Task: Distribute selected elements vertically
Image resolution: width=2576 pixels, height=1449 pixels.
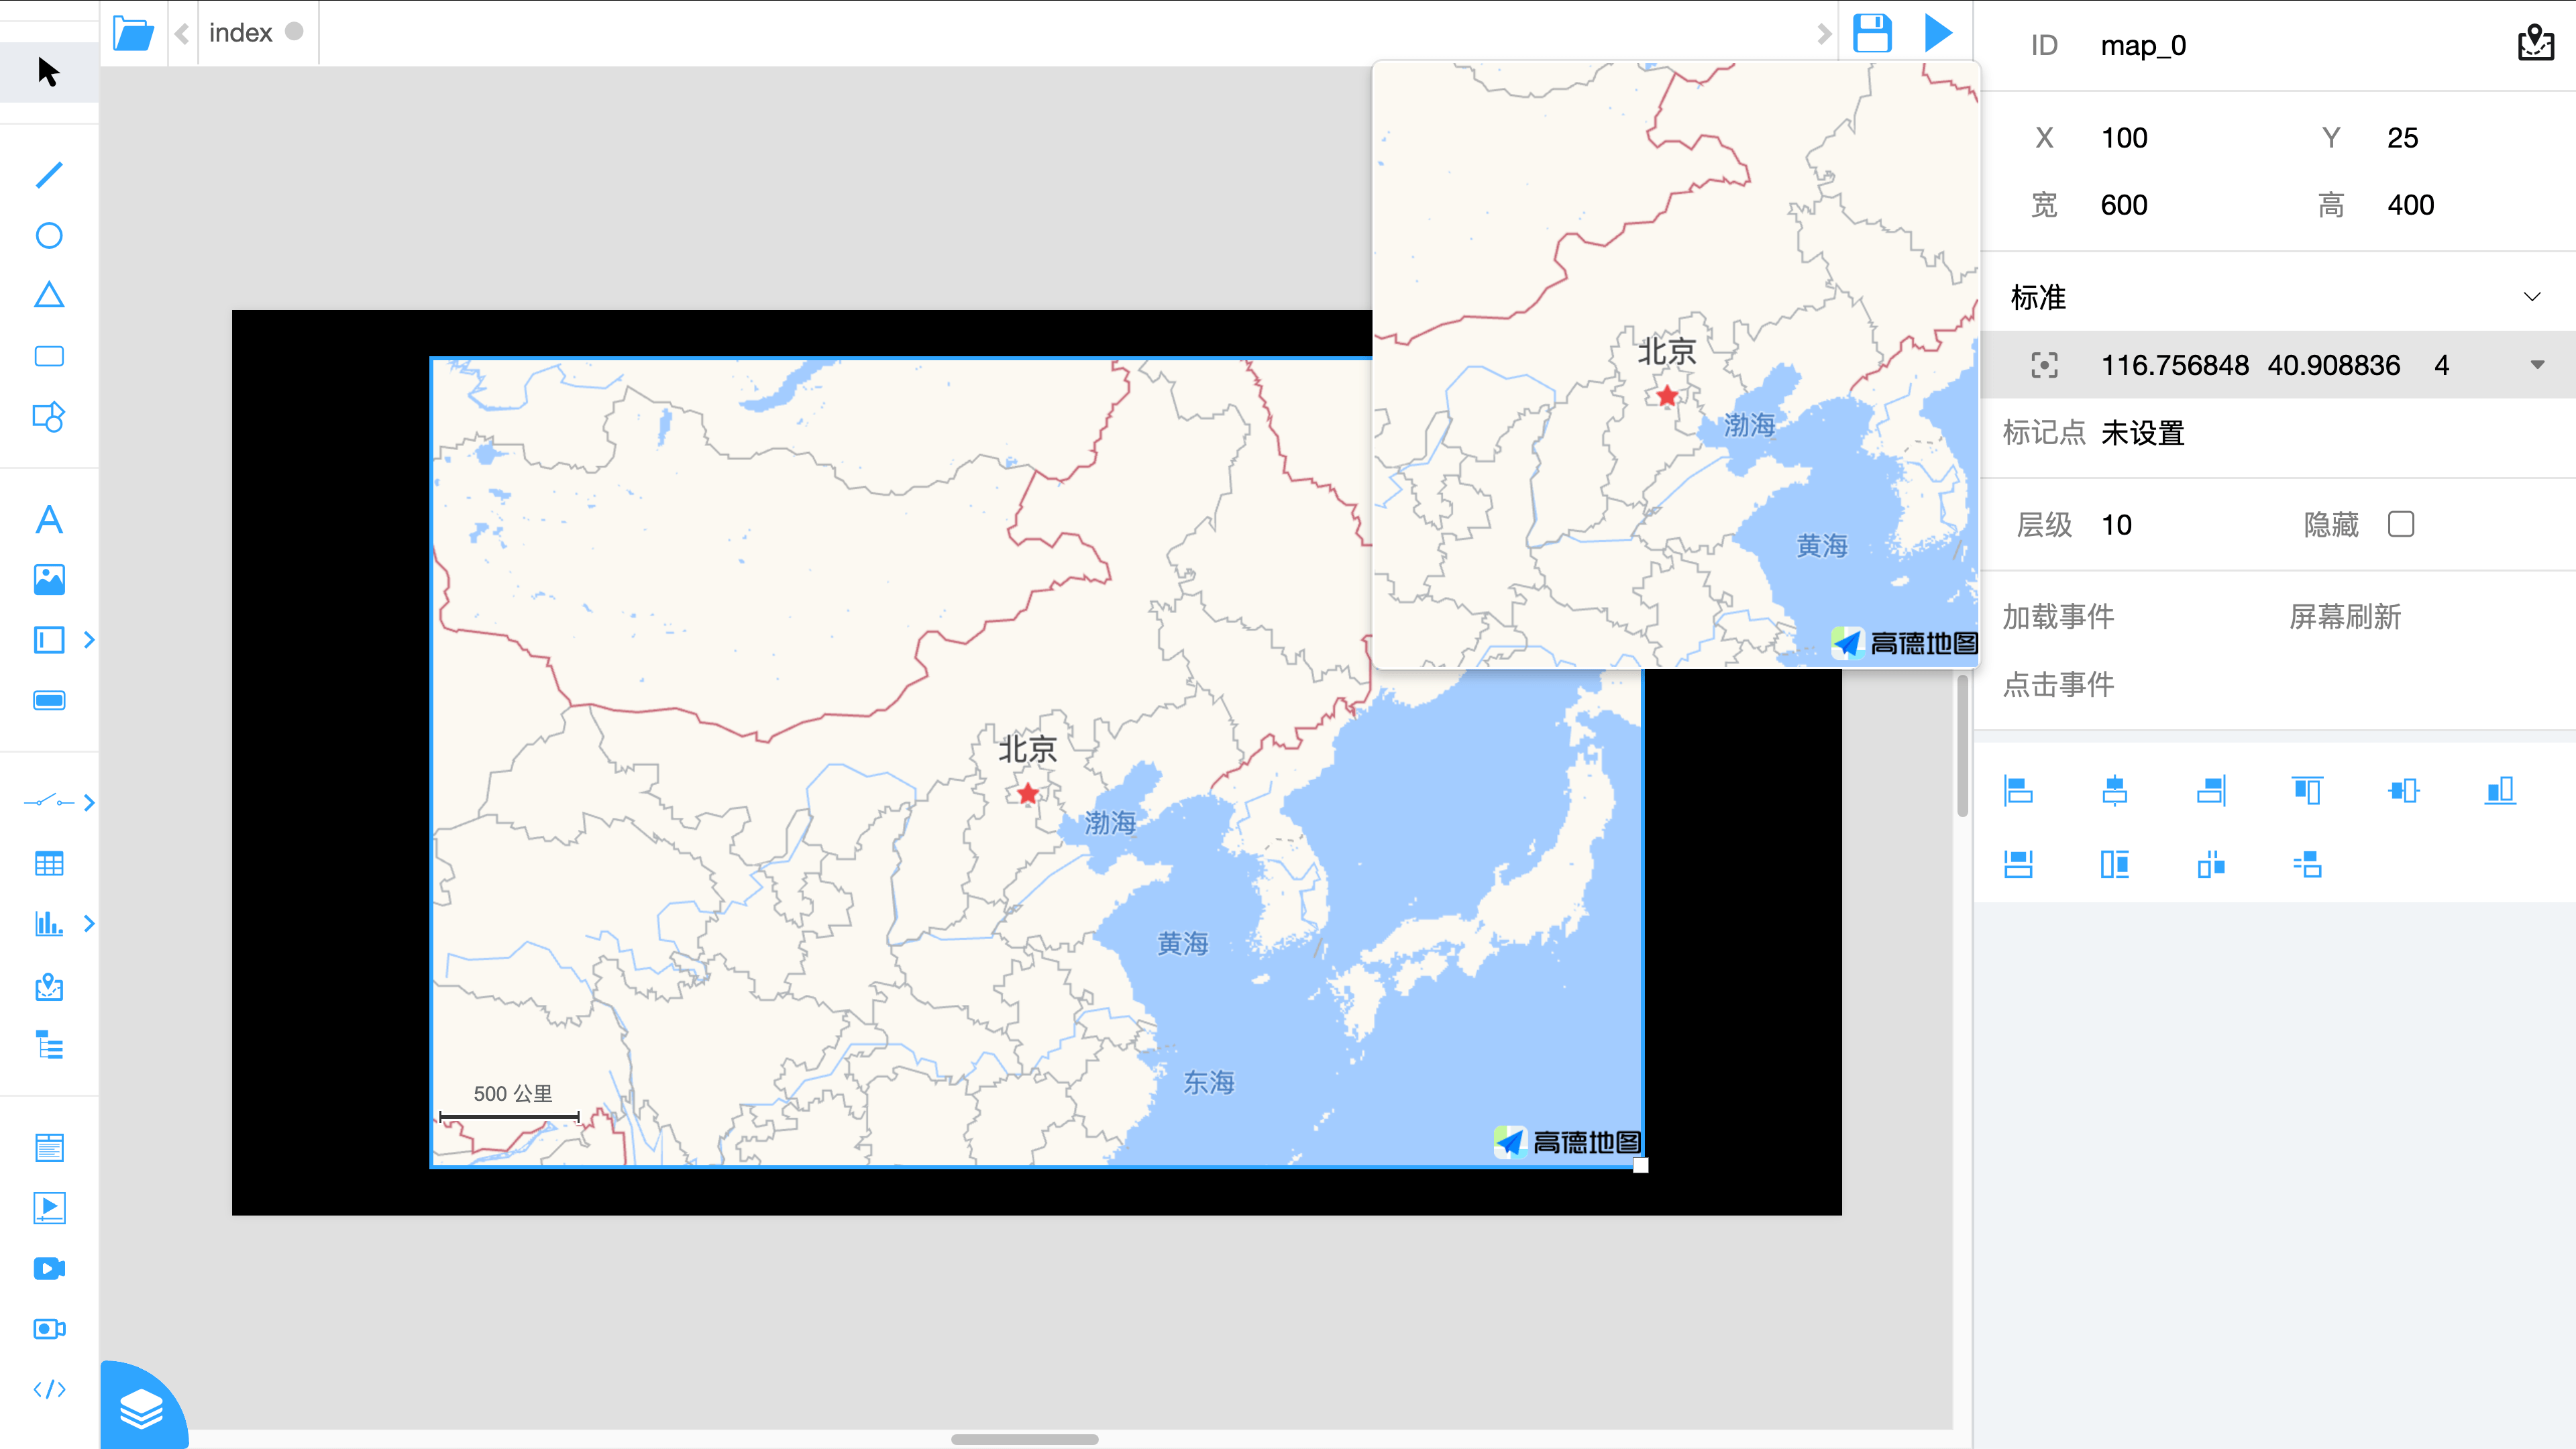Action: click(x=2307, y=864)
